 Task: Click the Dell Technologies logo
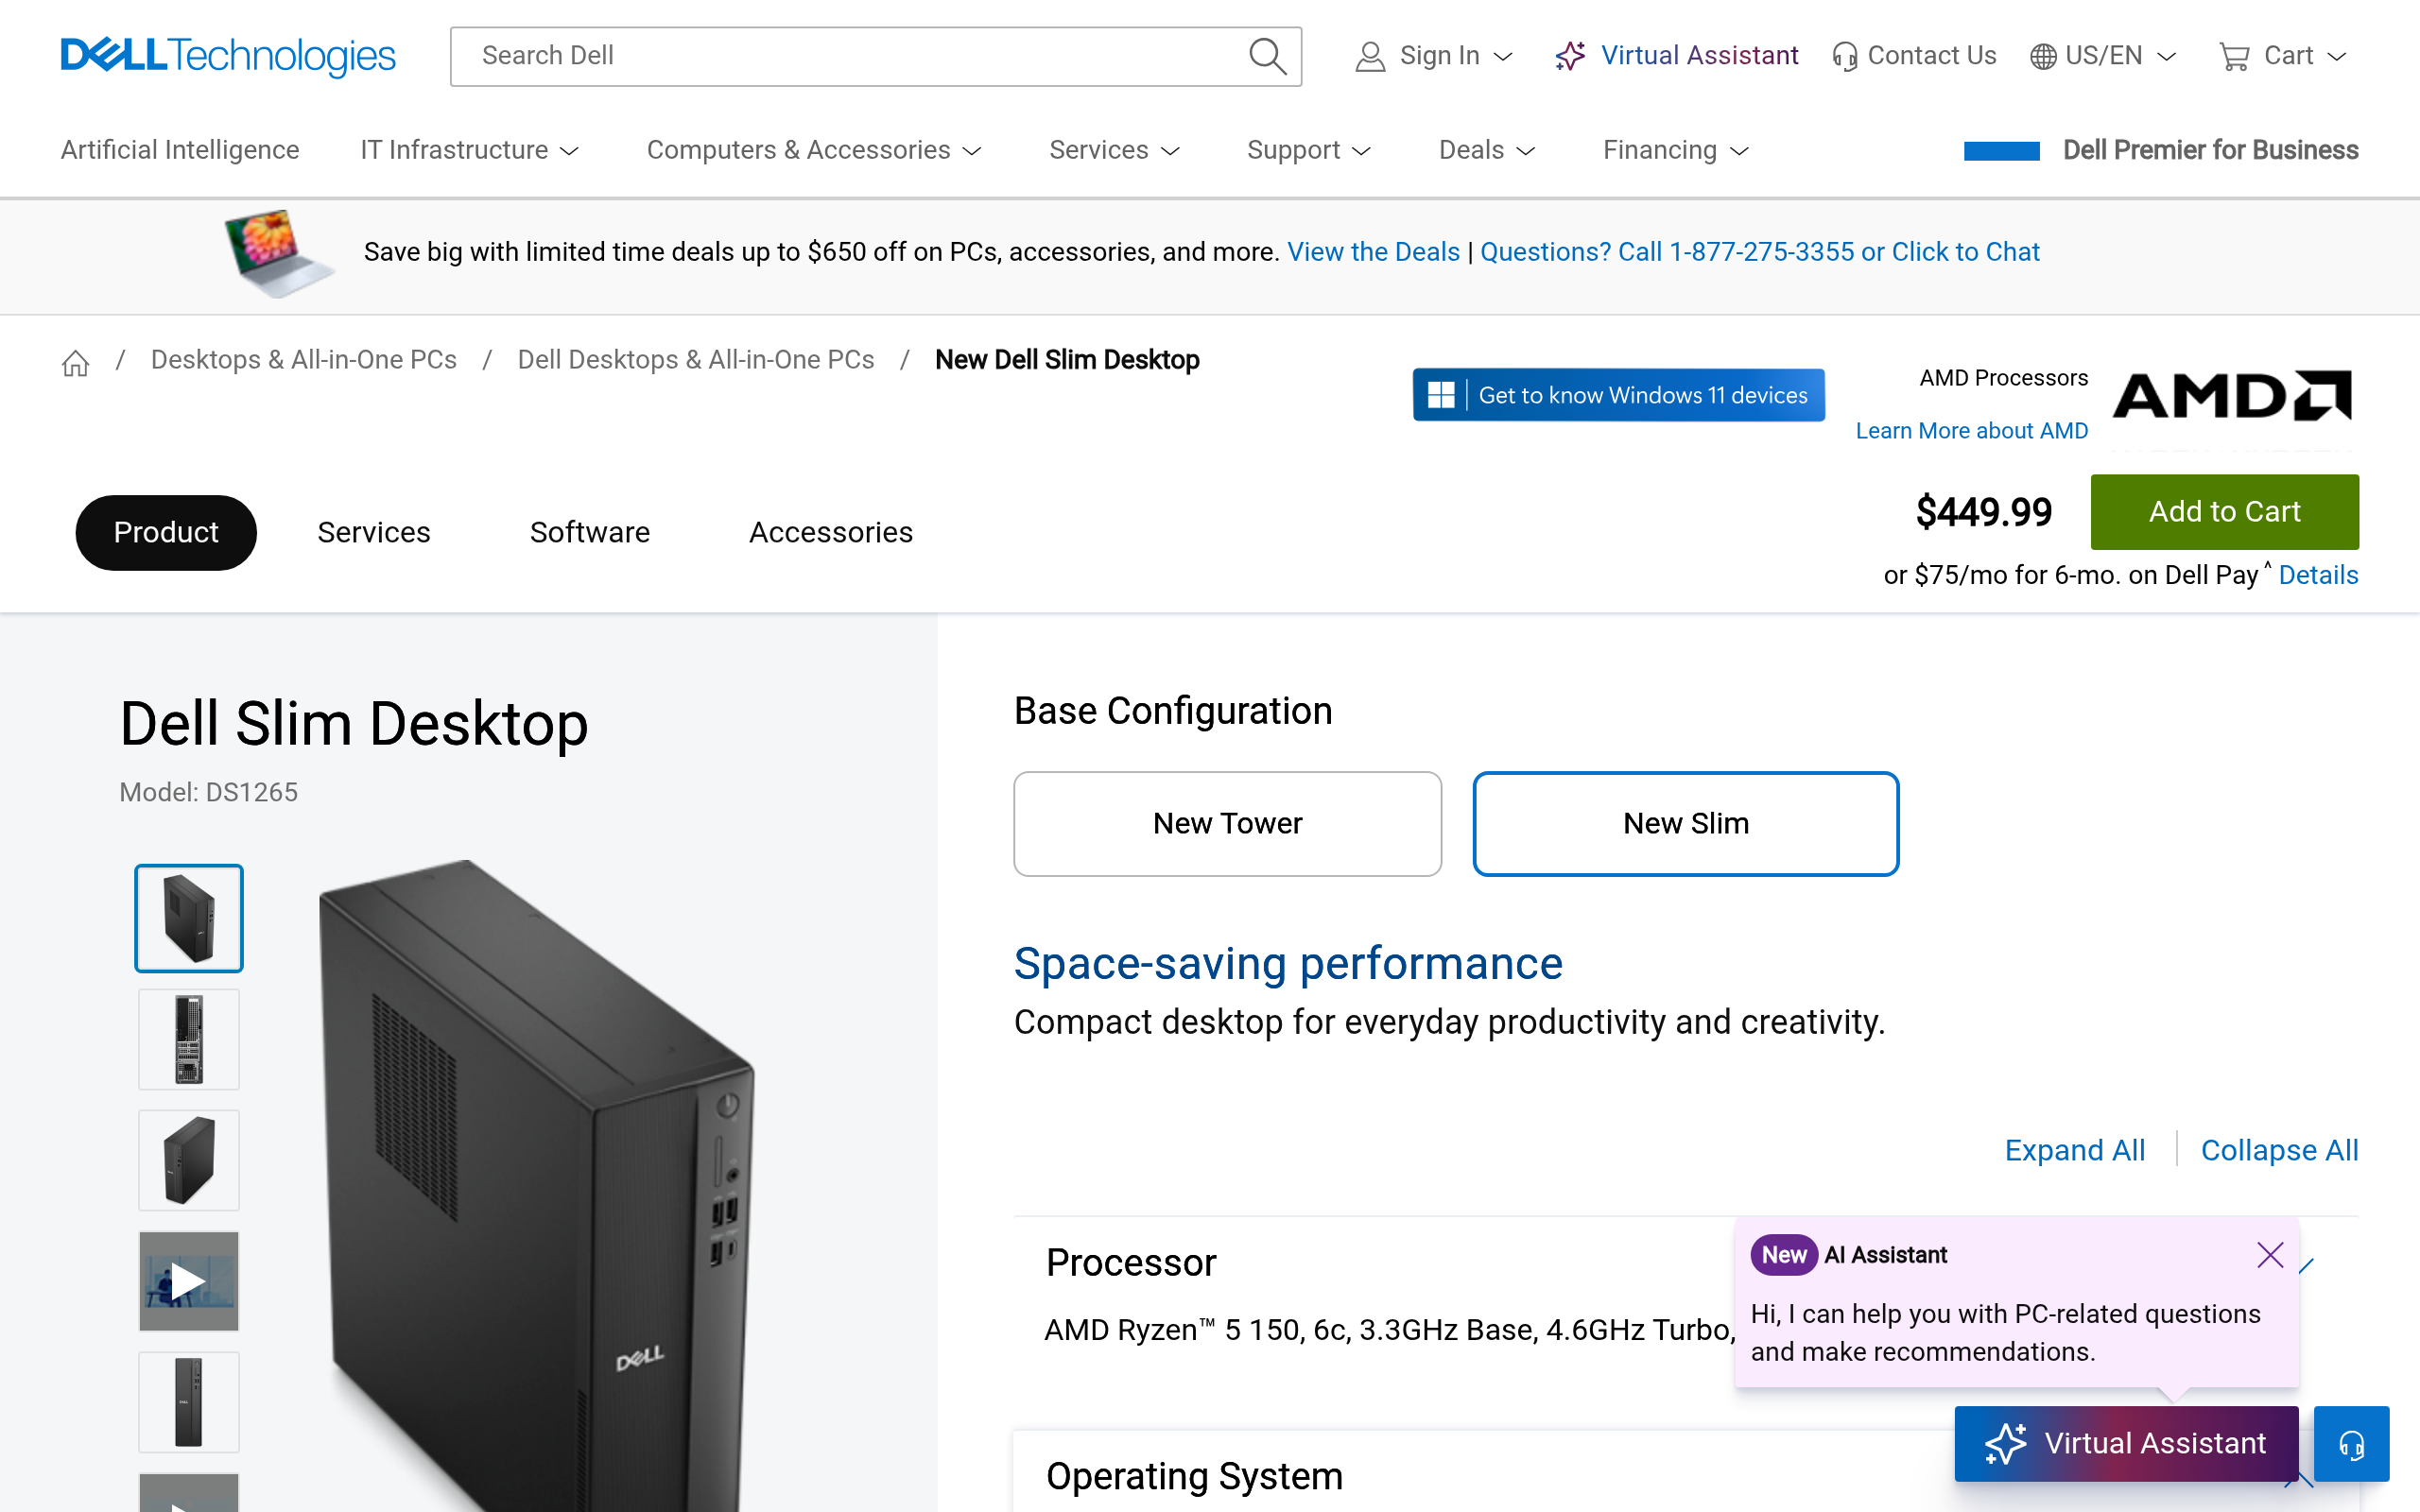(x=228, y=56)
